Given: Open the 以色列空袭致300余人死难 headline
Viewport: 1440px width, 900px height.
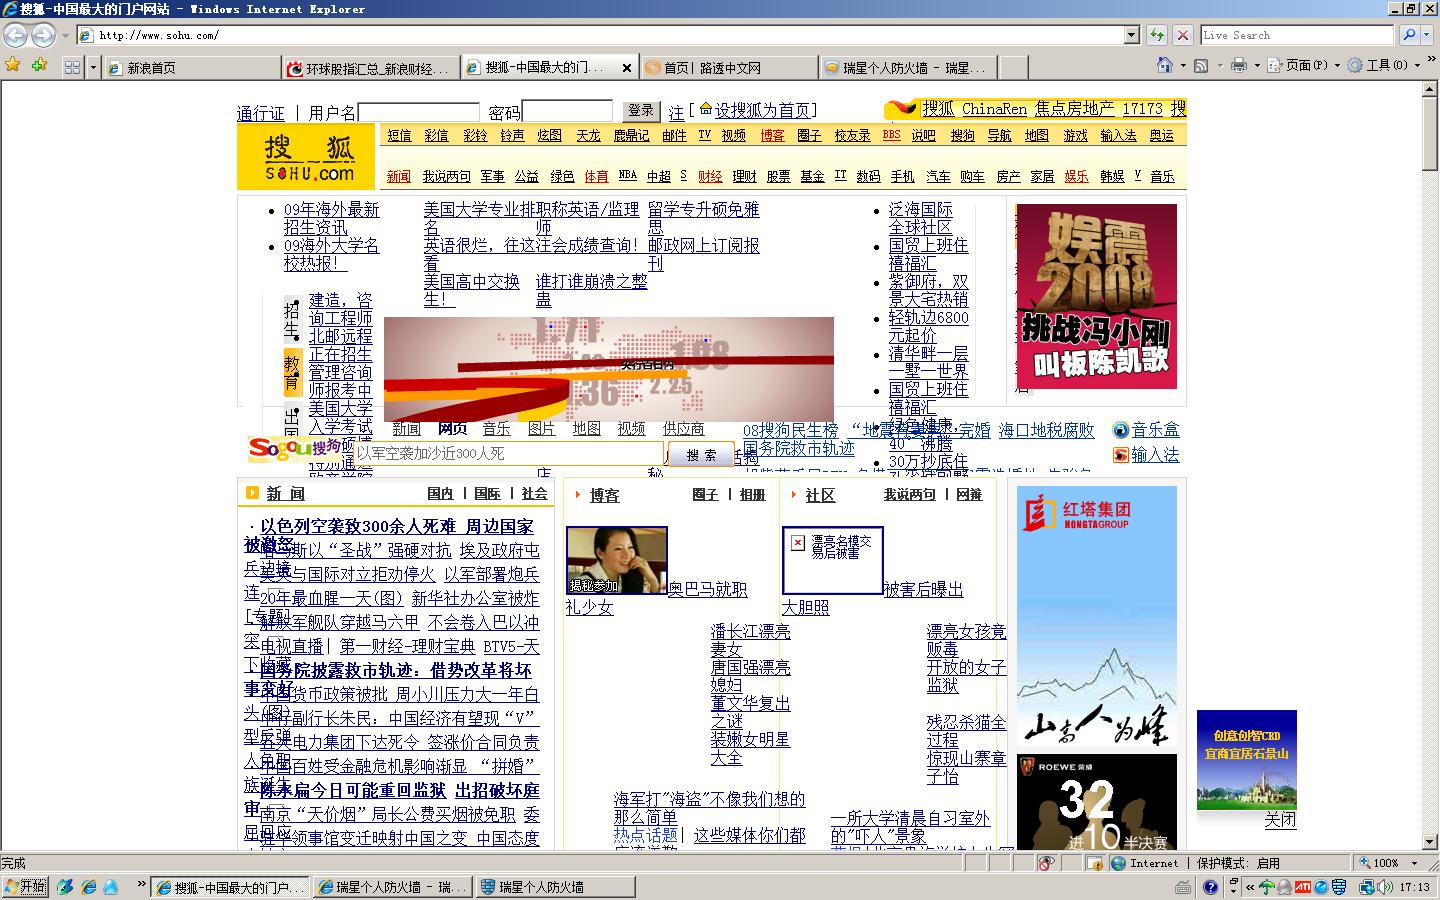Looking at the screenshot, I should (359, 526).
